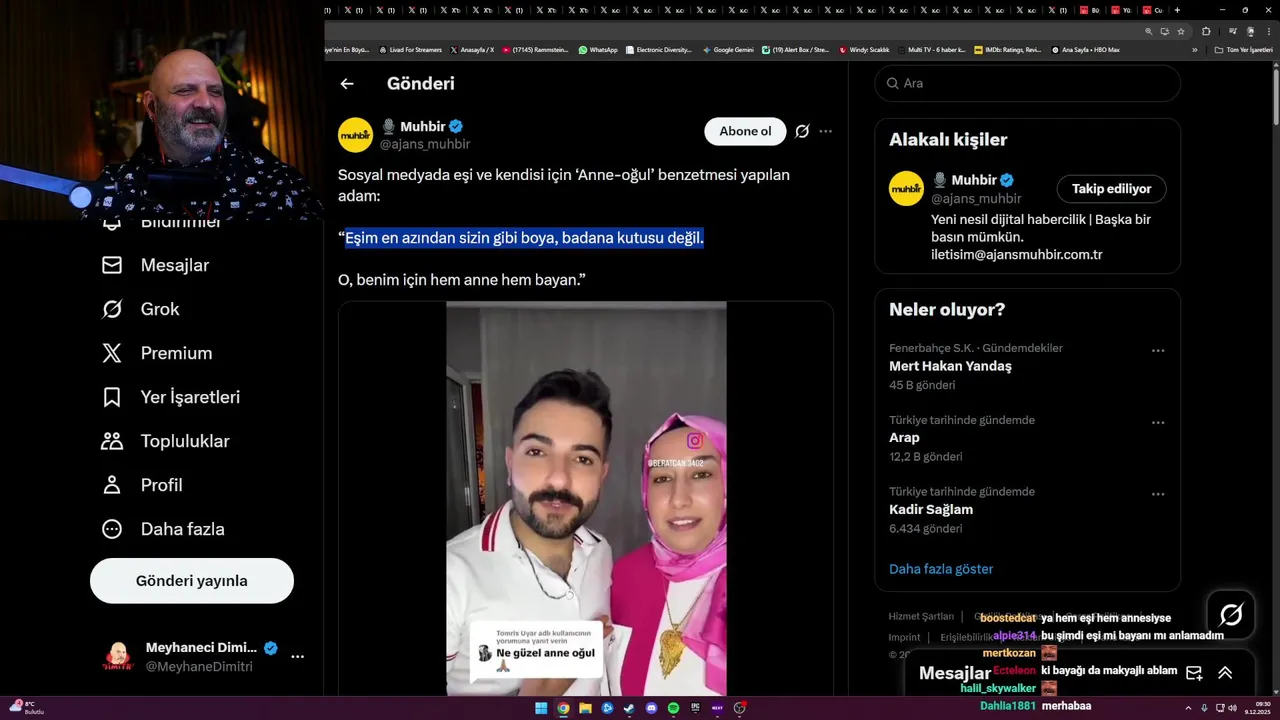
Task: Click the Windows Start button
Action: [541, 708]
